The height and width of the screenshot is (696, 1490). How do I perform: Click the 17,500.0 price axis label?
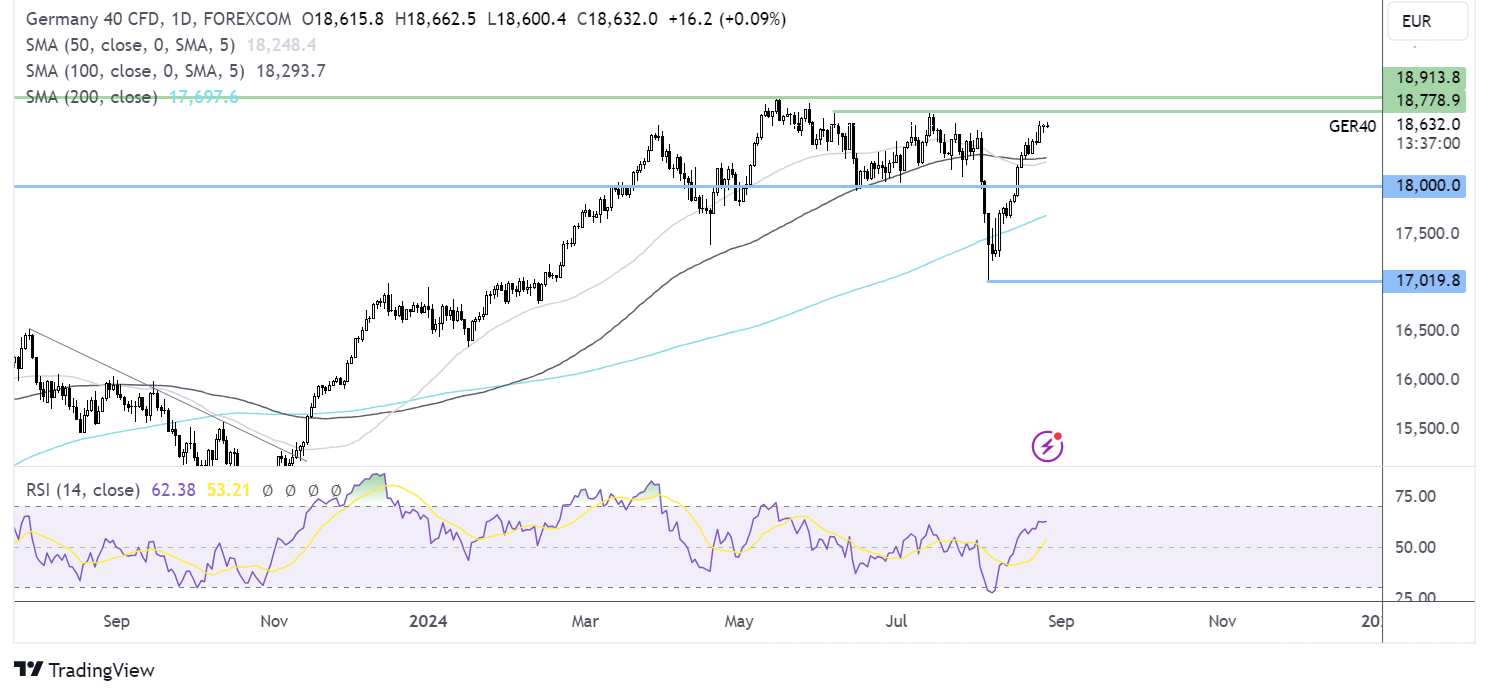(1427, 233)
